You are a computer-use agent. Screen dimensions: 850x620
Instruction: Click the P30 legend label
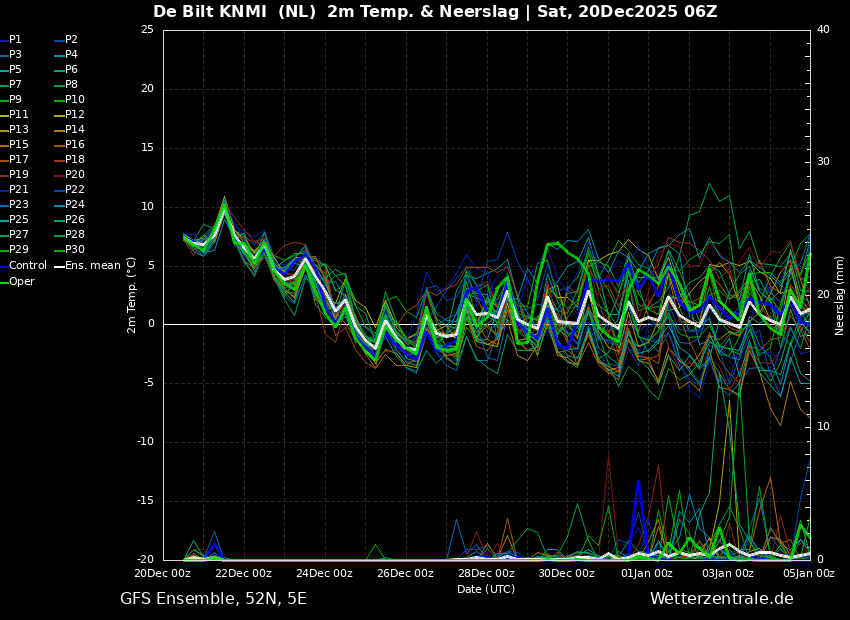(74, 250)
